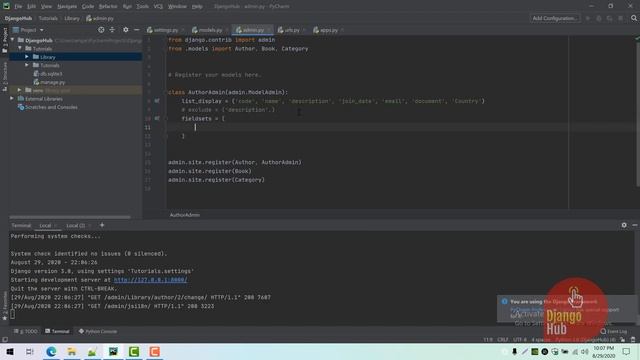
Task: Select db.sqlite3 in the project tree
Action: point(51,73)
